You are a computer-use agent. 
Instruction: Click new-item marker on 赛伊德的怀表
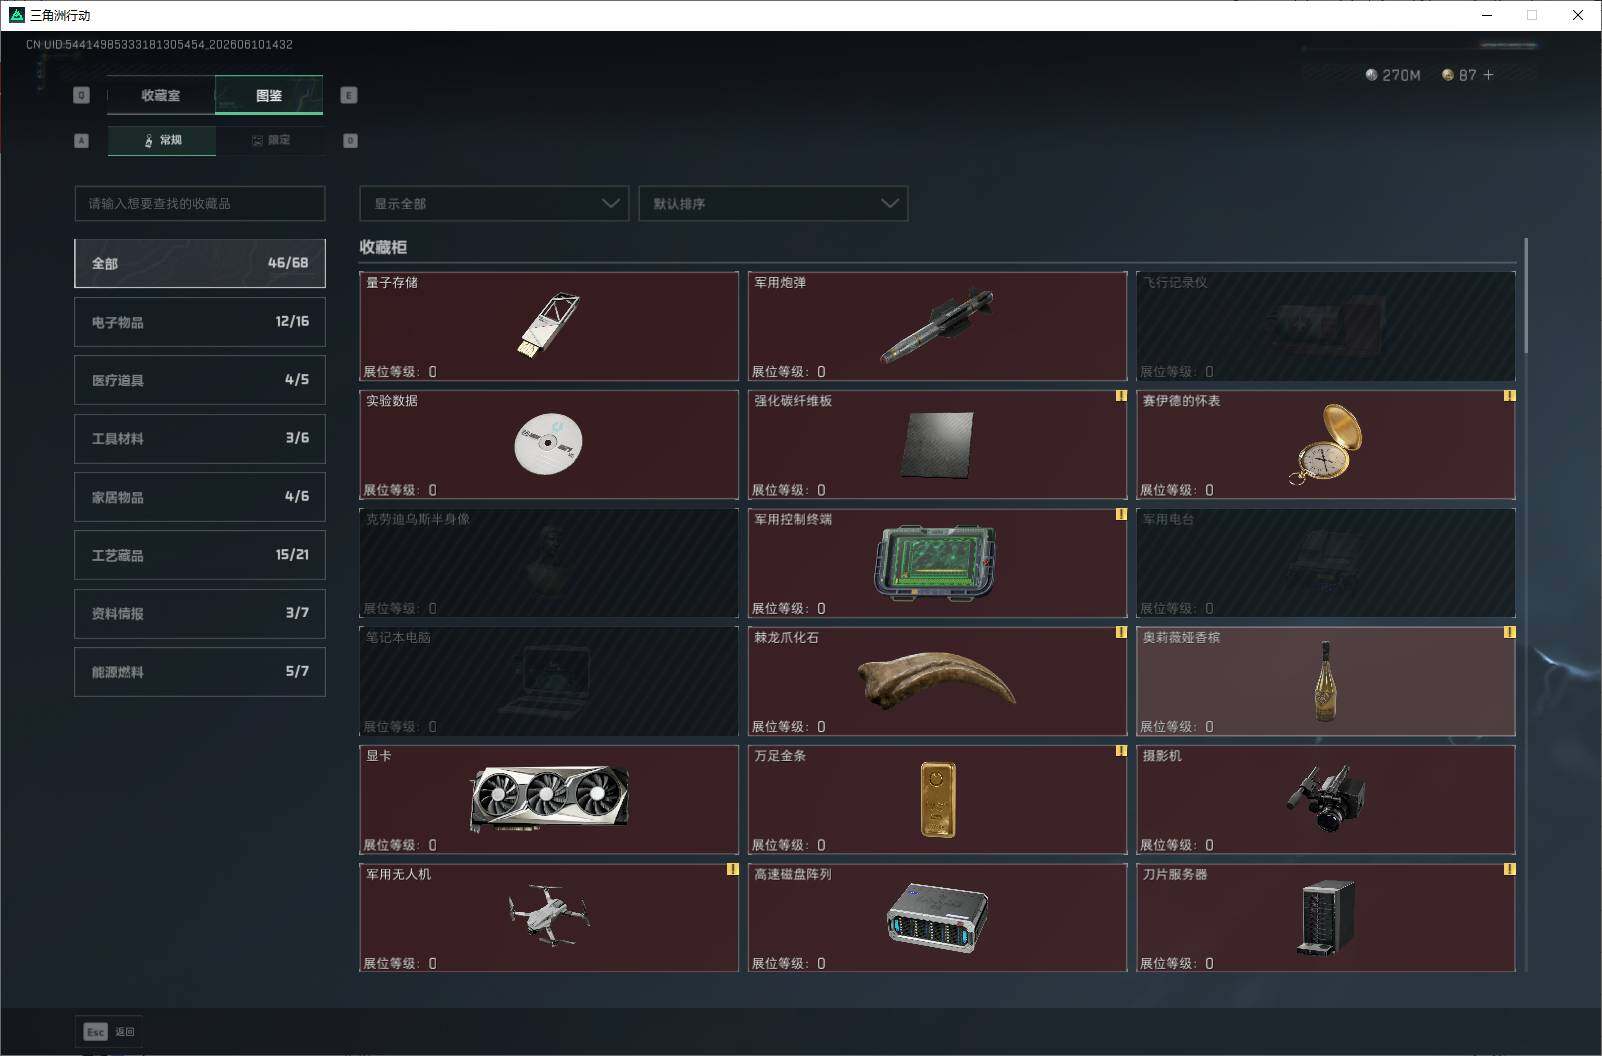pos(1509,396)
